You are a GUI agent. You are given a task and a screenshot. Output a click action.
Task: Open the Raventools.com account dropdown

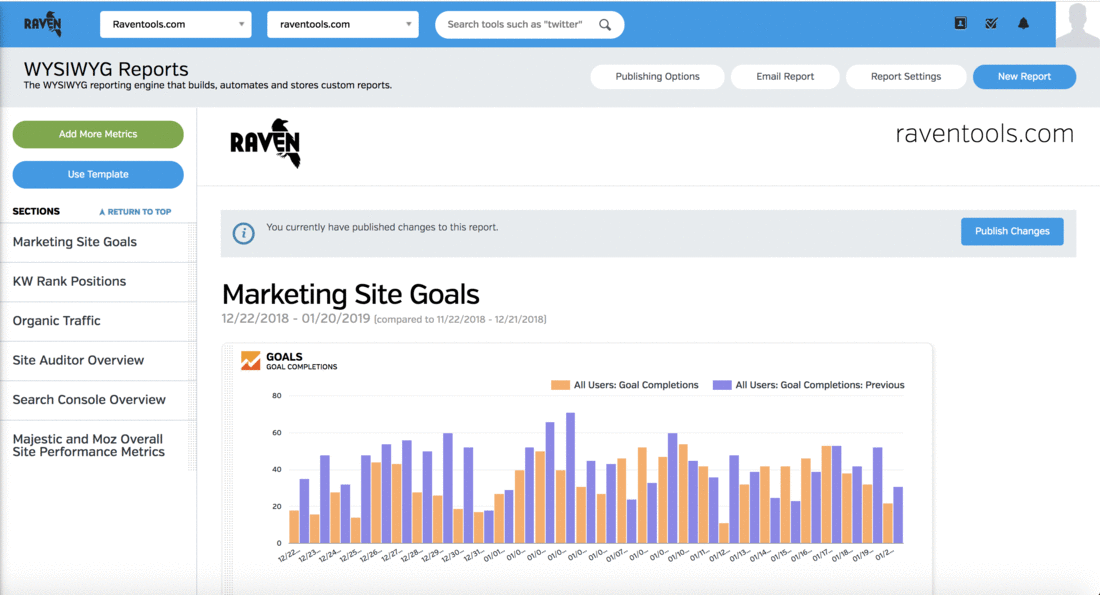(x=175, y=24)
